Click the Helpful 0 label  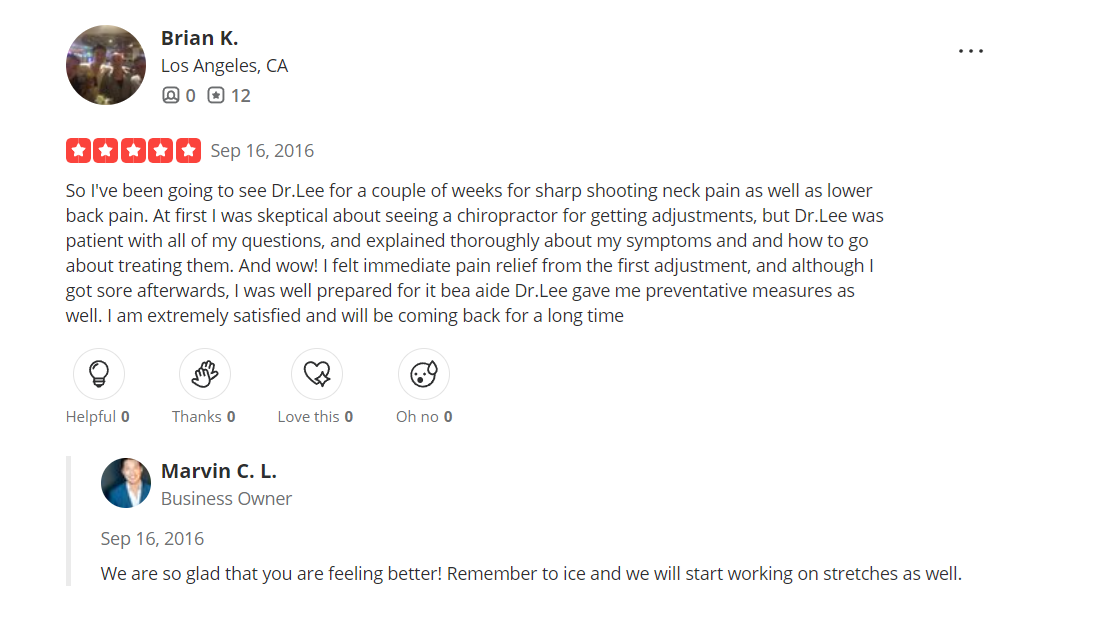tap(98, 417)
